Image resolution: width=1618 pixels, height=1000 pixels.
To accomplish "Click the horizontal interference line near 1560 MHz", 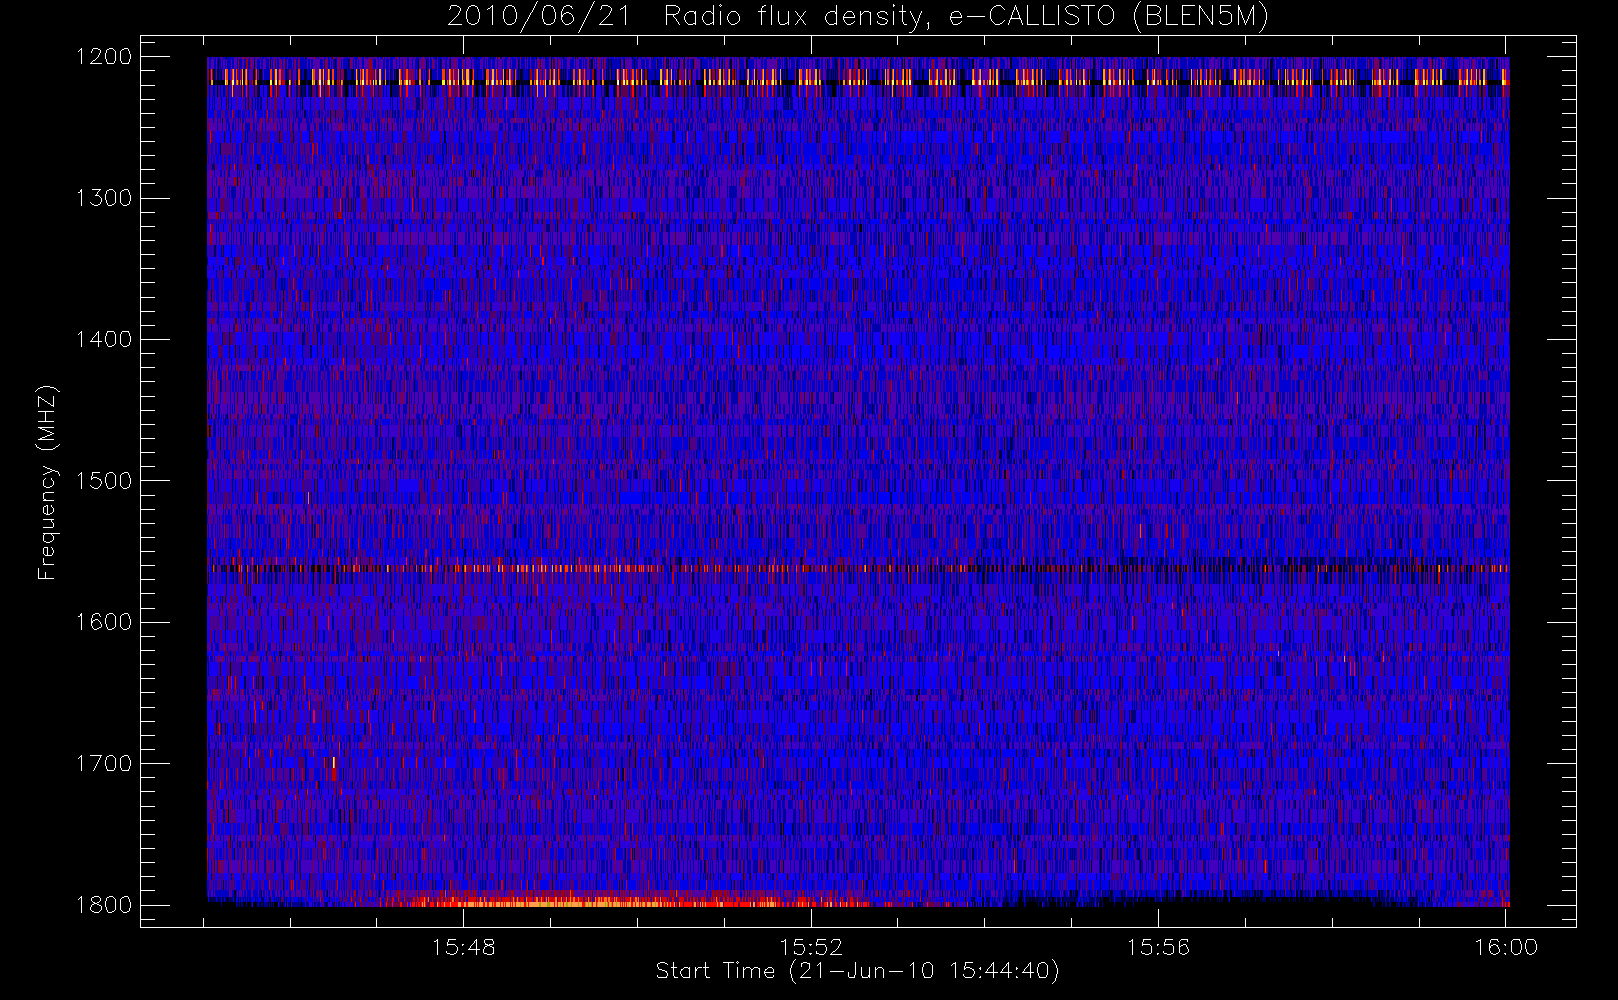I will point(858,568).
